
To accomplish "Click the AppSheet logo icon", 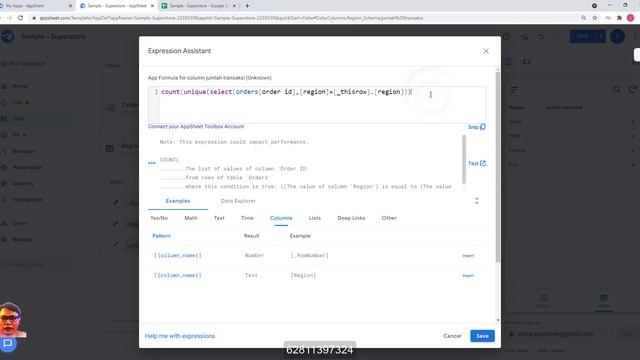I will [7, 36].
